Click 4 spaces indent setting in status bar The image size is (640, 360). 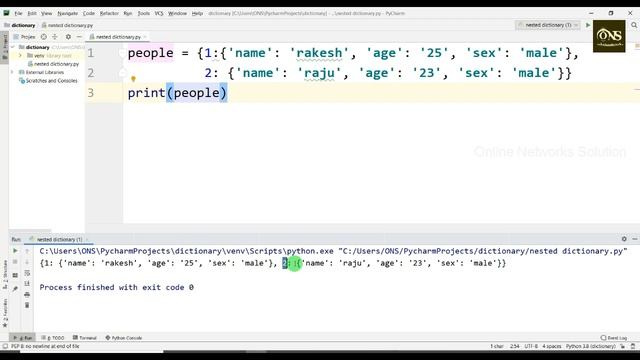pyautogui.click(x=552, y=347)
